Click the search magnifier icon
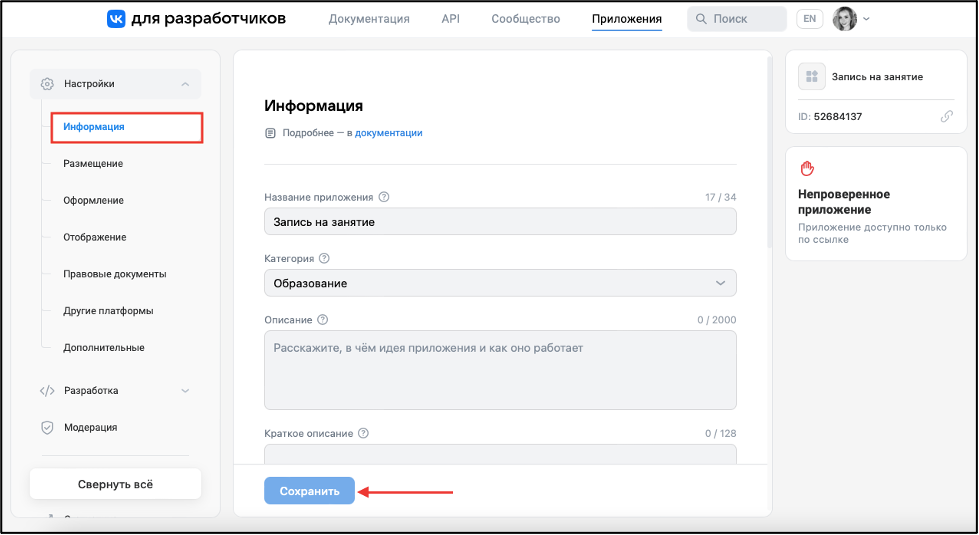Screen dimensions: 979x535 point(701,19)
